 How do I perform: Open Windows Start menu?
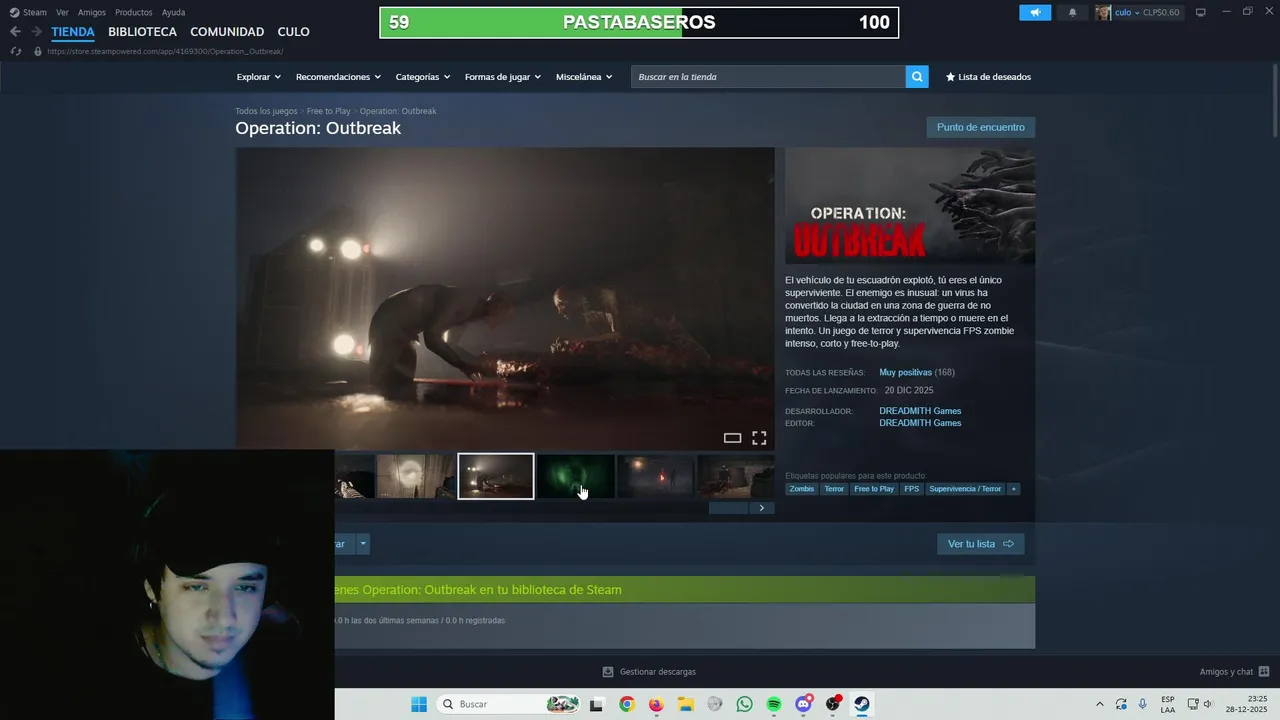[x=419, y=704]
